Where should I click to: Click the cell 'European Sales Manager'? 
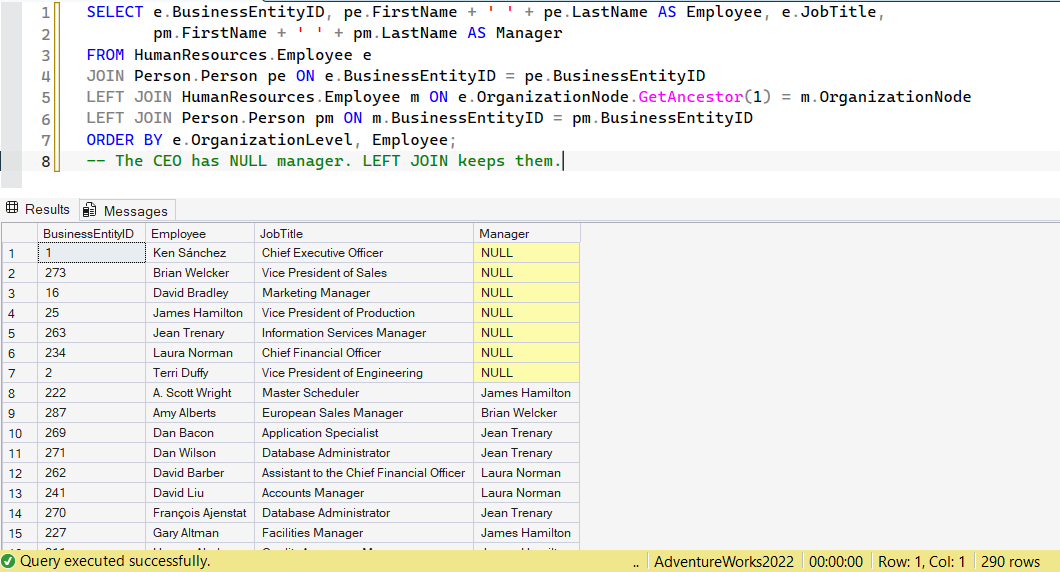pyautogui.click(x=364, y=412)
